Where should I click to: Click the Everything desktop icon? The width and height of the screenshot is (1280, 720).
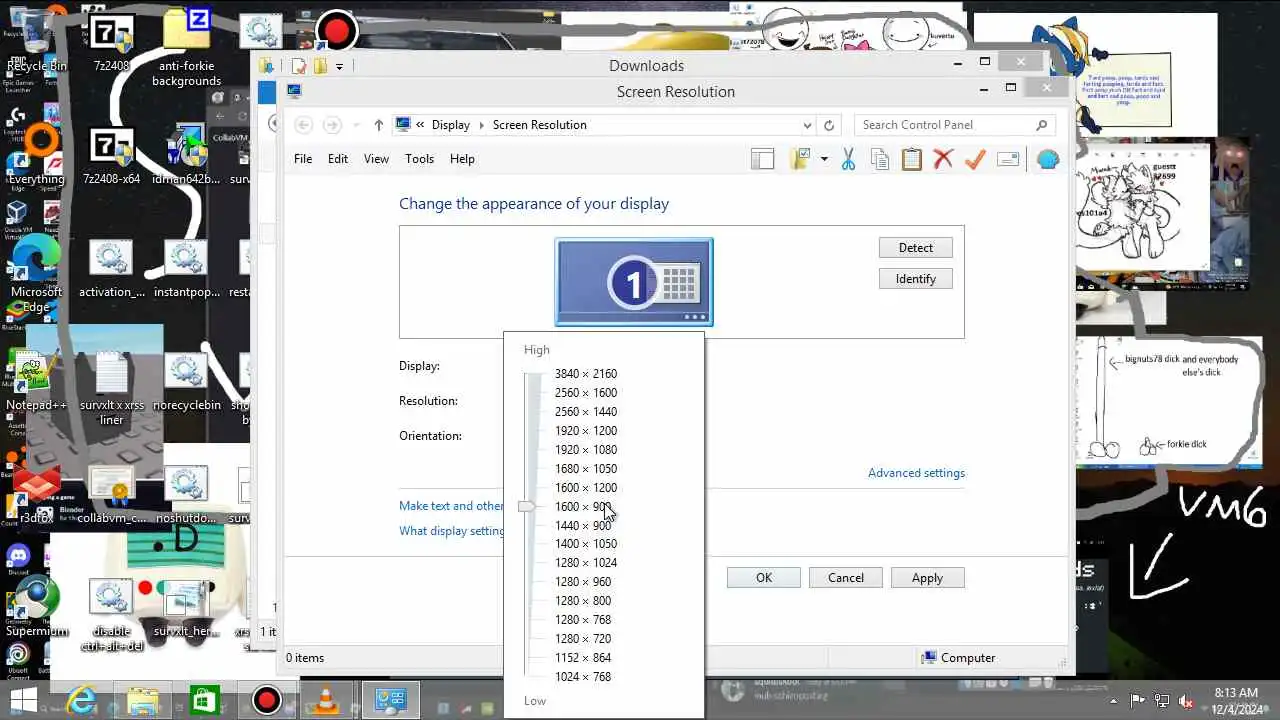tap(36, 155)
